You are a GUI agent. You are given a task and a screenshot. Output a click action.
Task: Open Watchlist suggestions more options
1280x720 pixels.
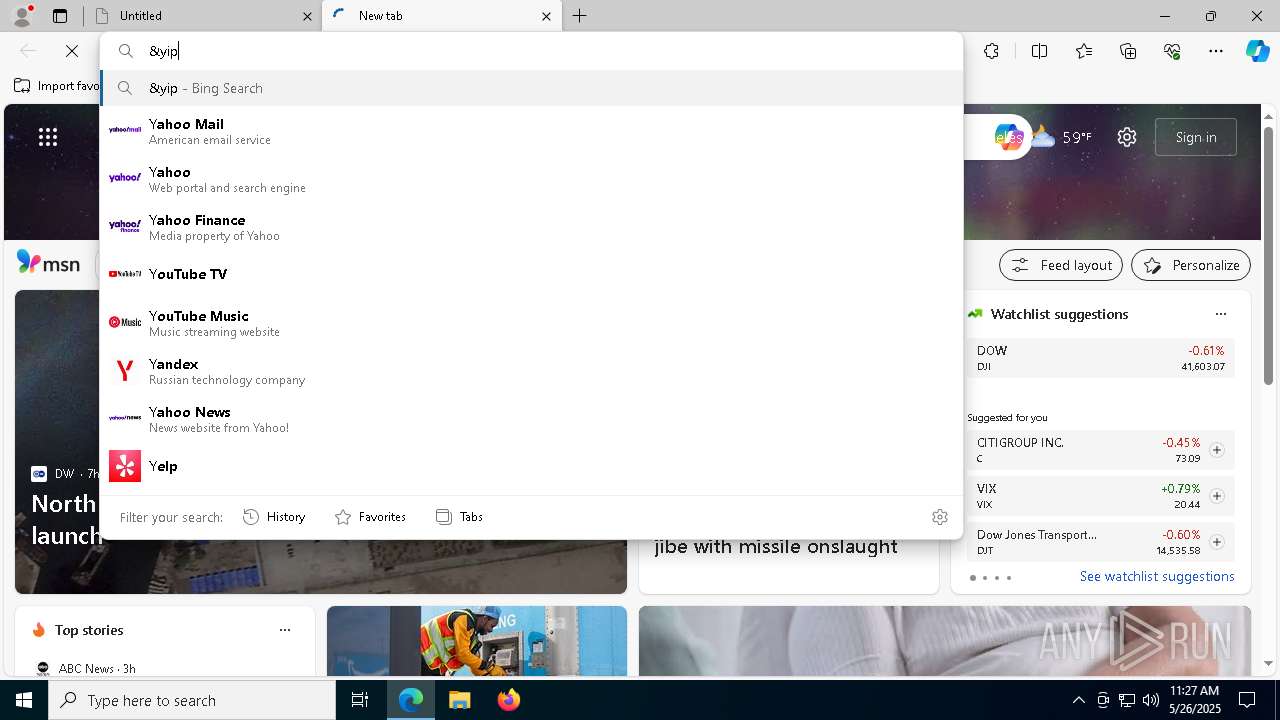1220,314
